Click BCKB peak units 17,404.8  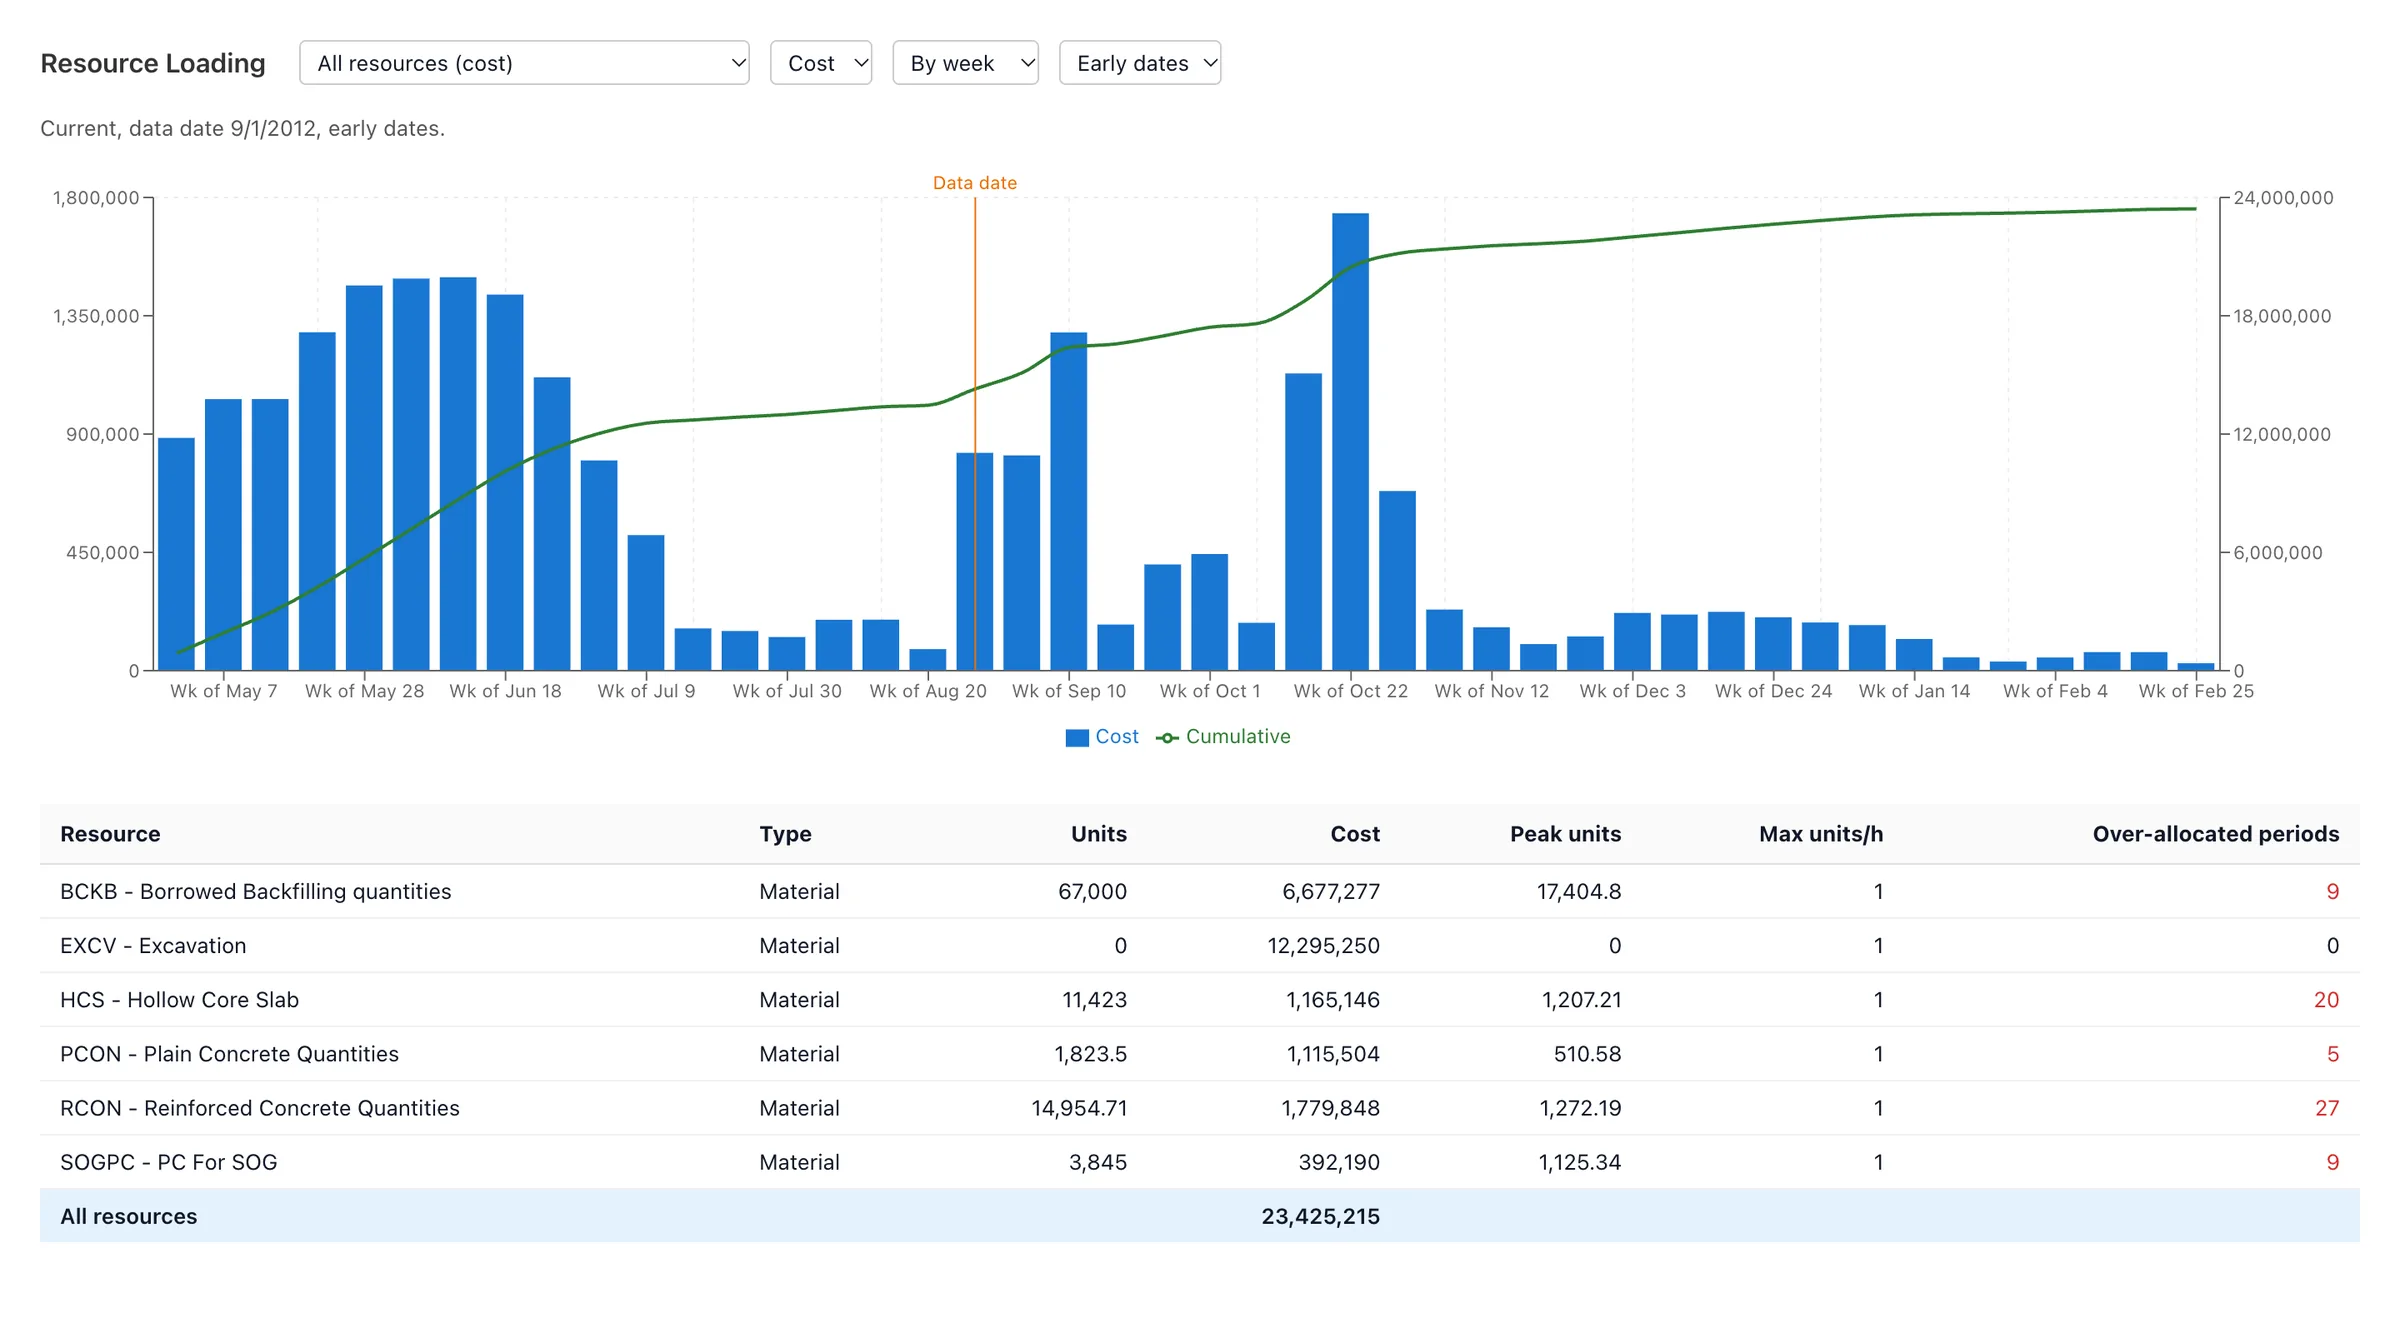(x=1579, y=891)
